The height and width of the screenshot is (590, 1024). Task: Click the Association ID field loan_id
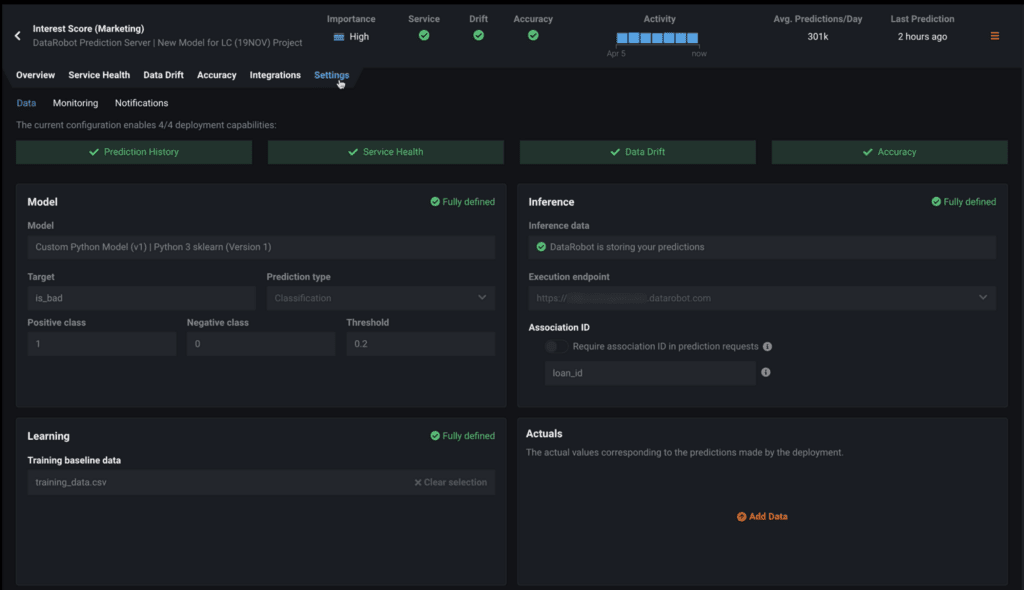(650, 373)
